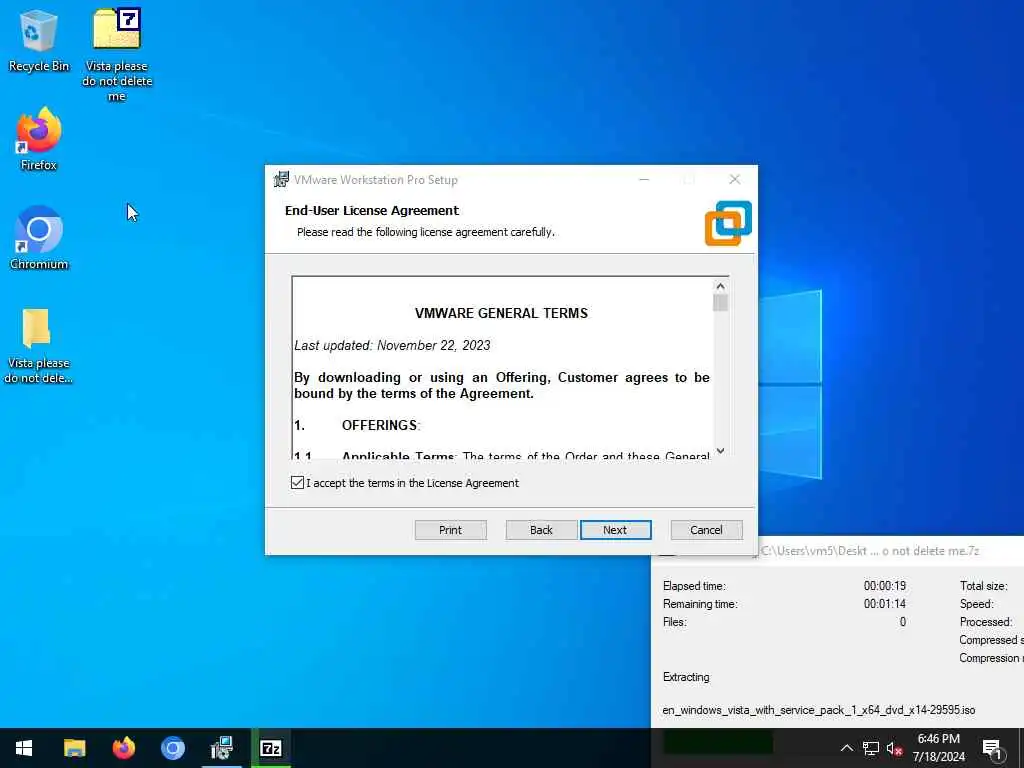Launch Firefox from the taskbar
This screenshot has width=1024, height=768.
point(123,748)
